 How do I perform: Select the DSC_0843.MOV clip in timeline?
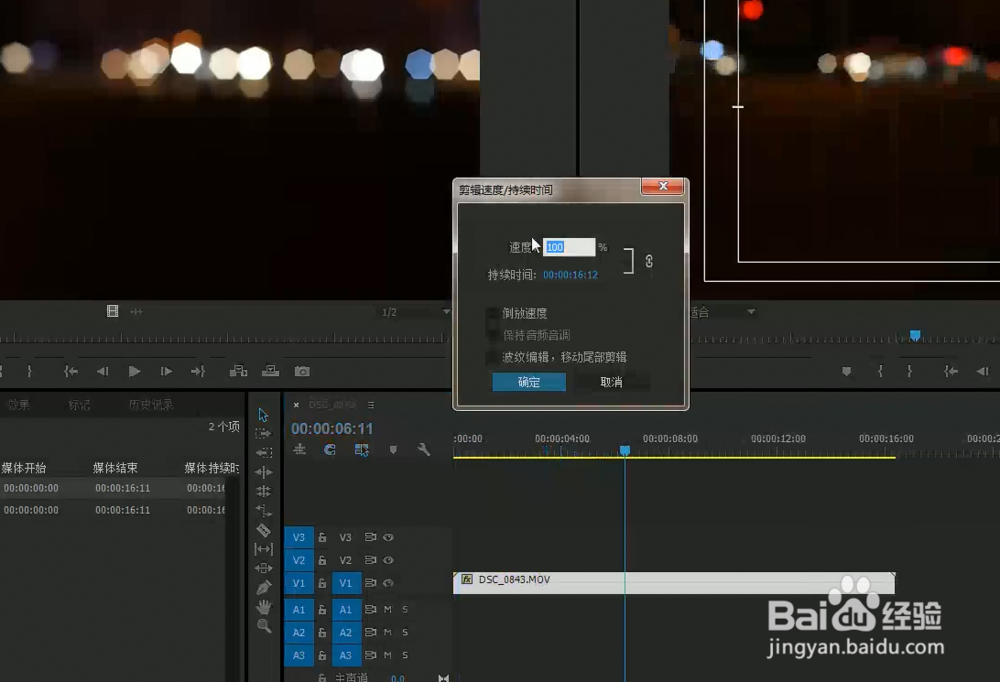tap(674, 582)
